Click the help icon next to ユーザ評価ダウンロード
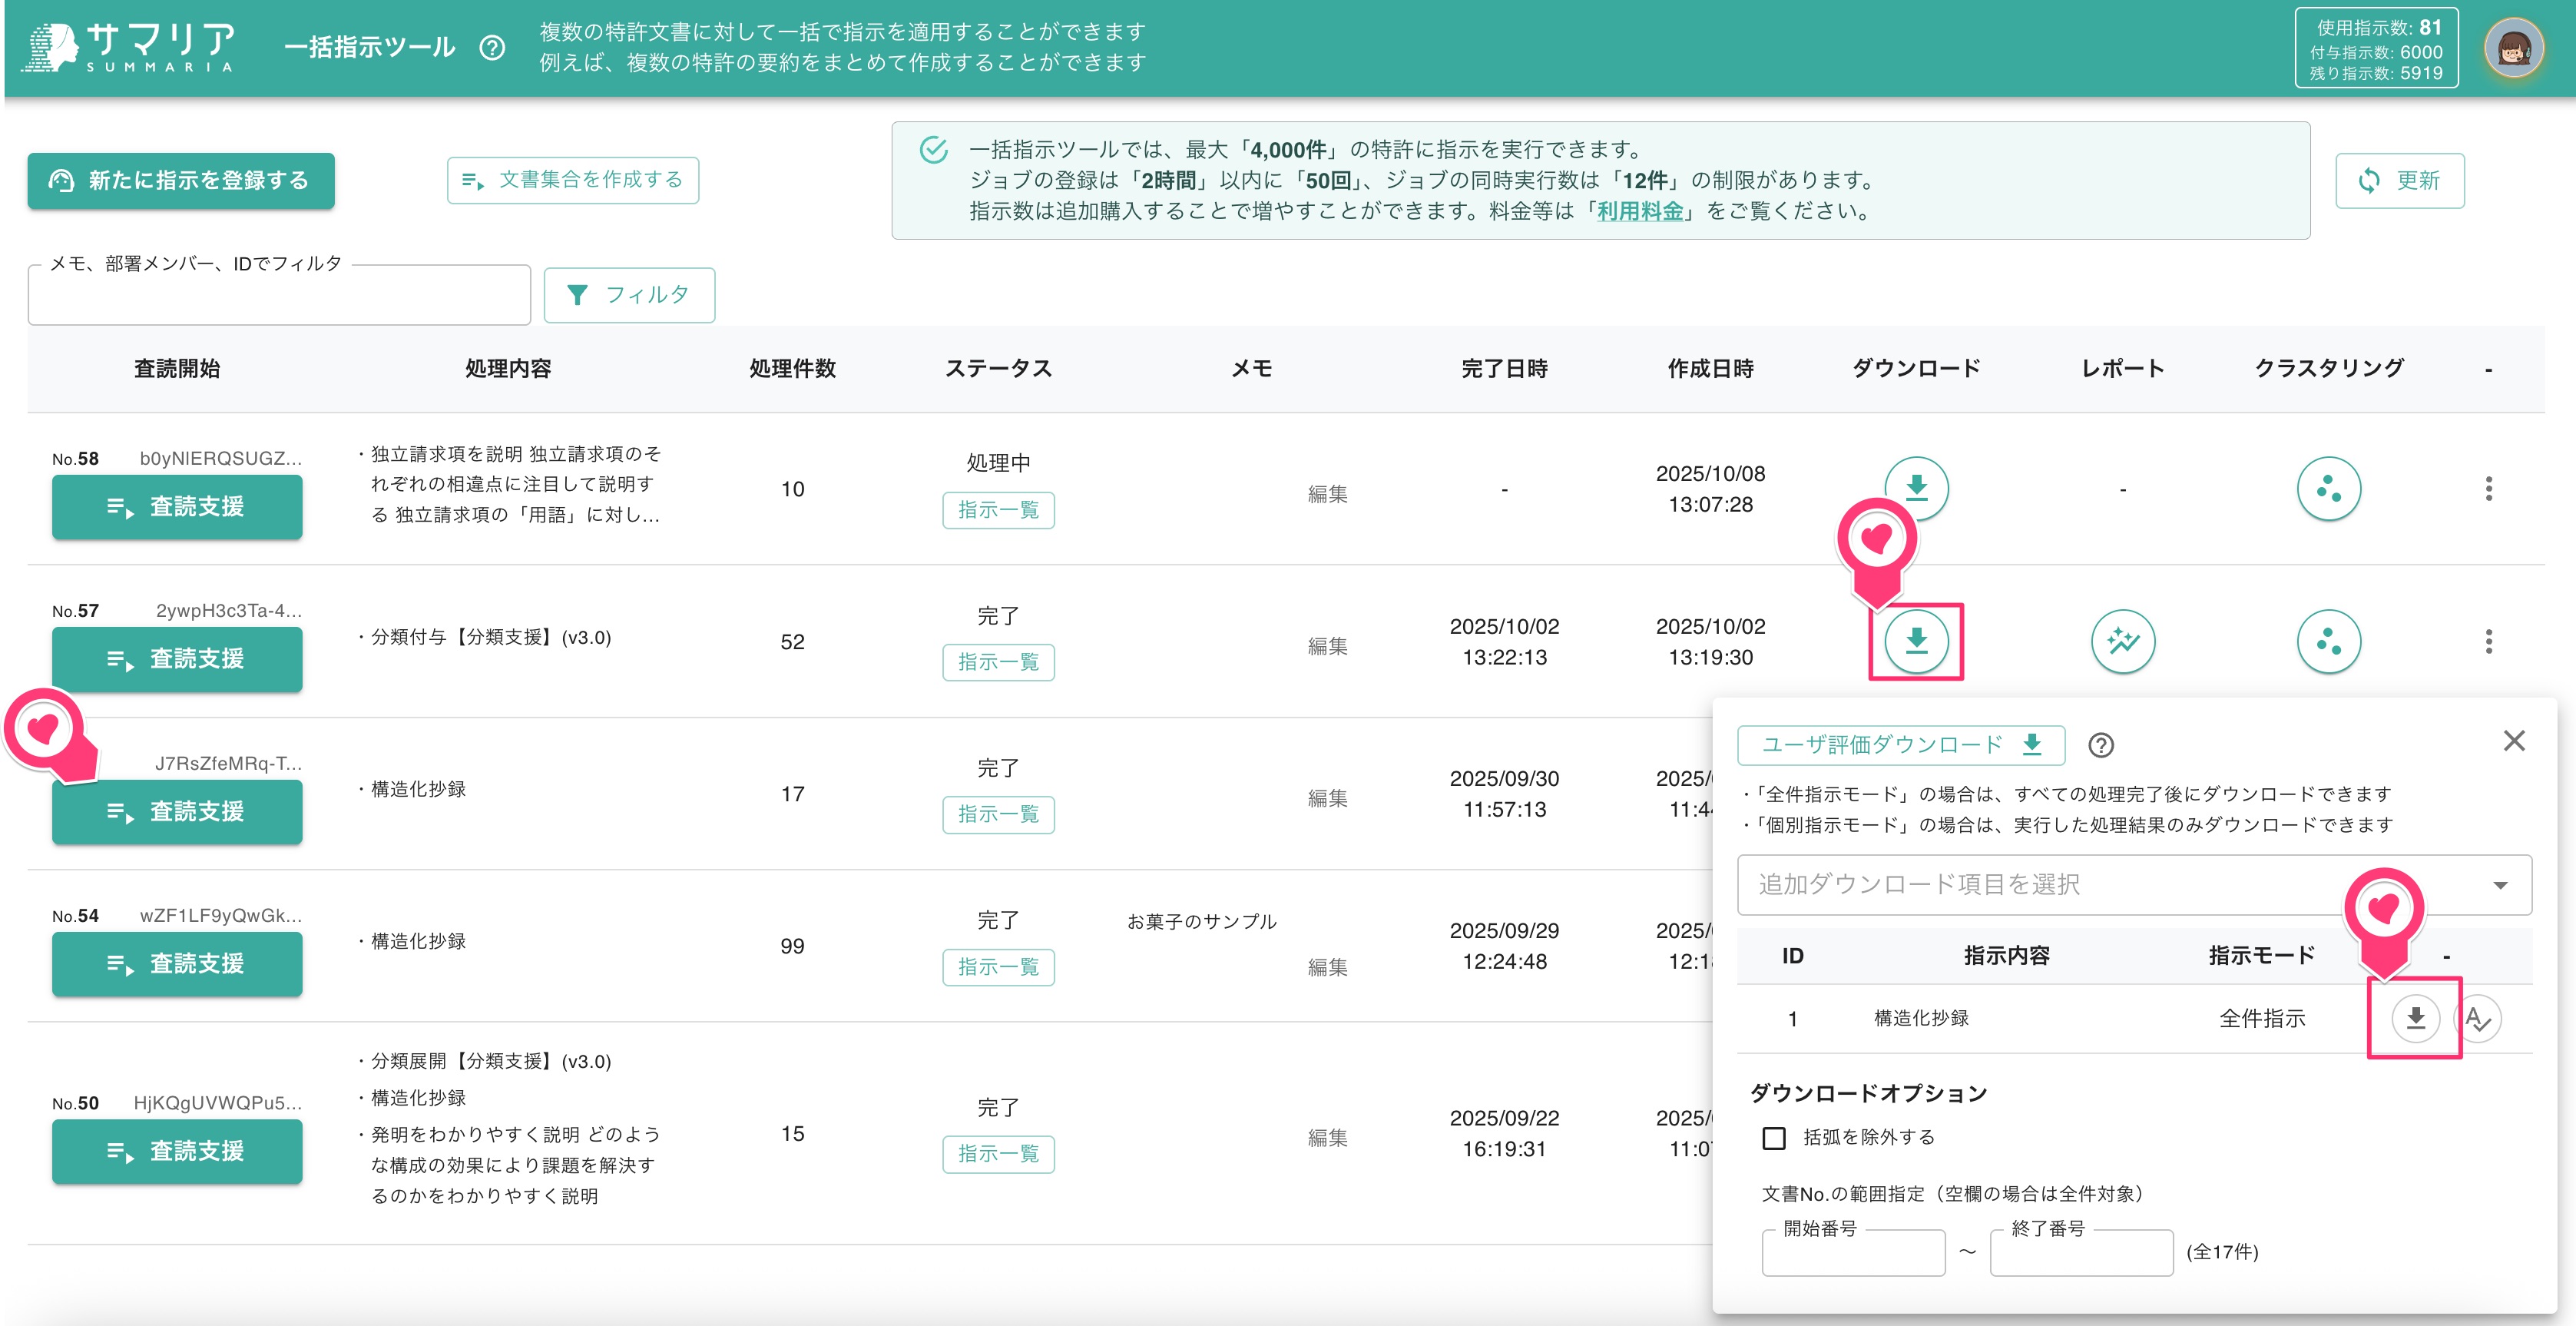The image size is (2576, 1326). [x=2101, y=745]
